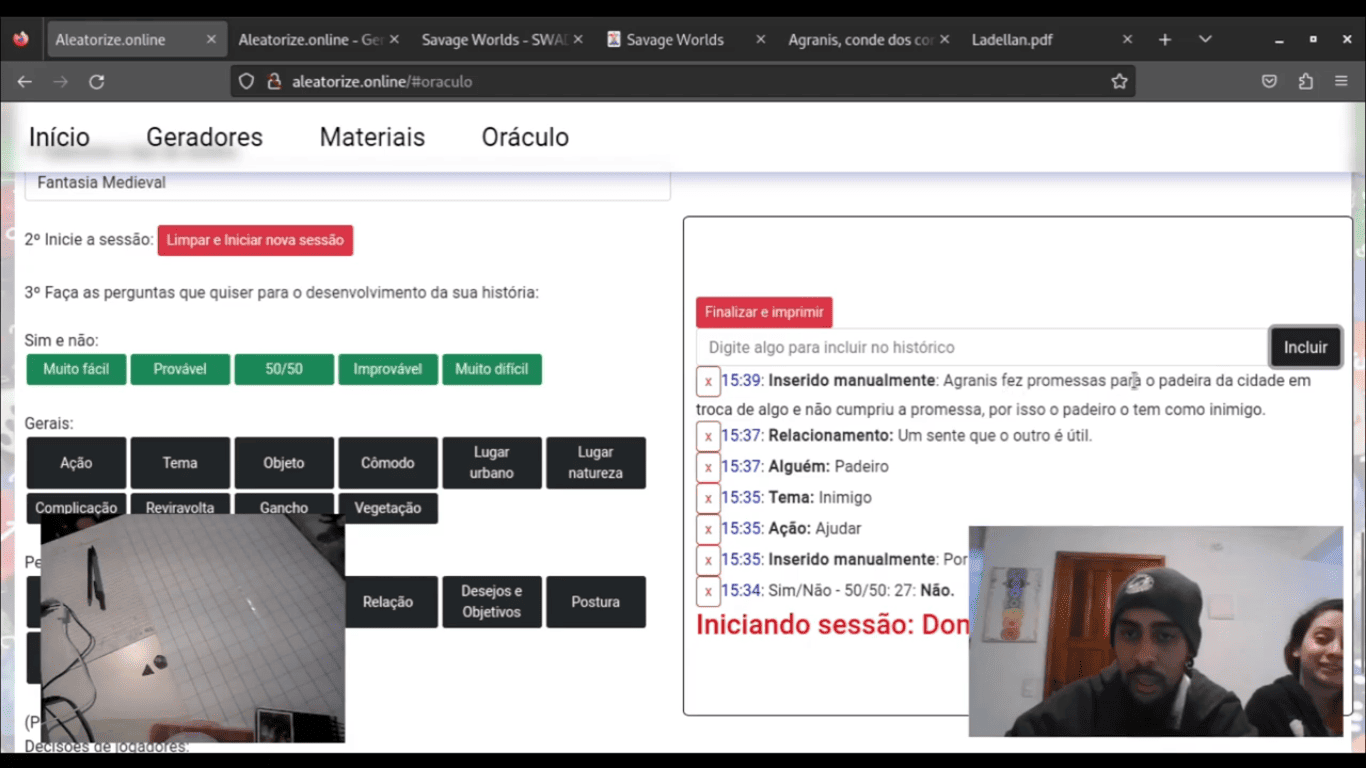Generate an Objeto result
This screenshot has width=1366, height=768.
284,463
